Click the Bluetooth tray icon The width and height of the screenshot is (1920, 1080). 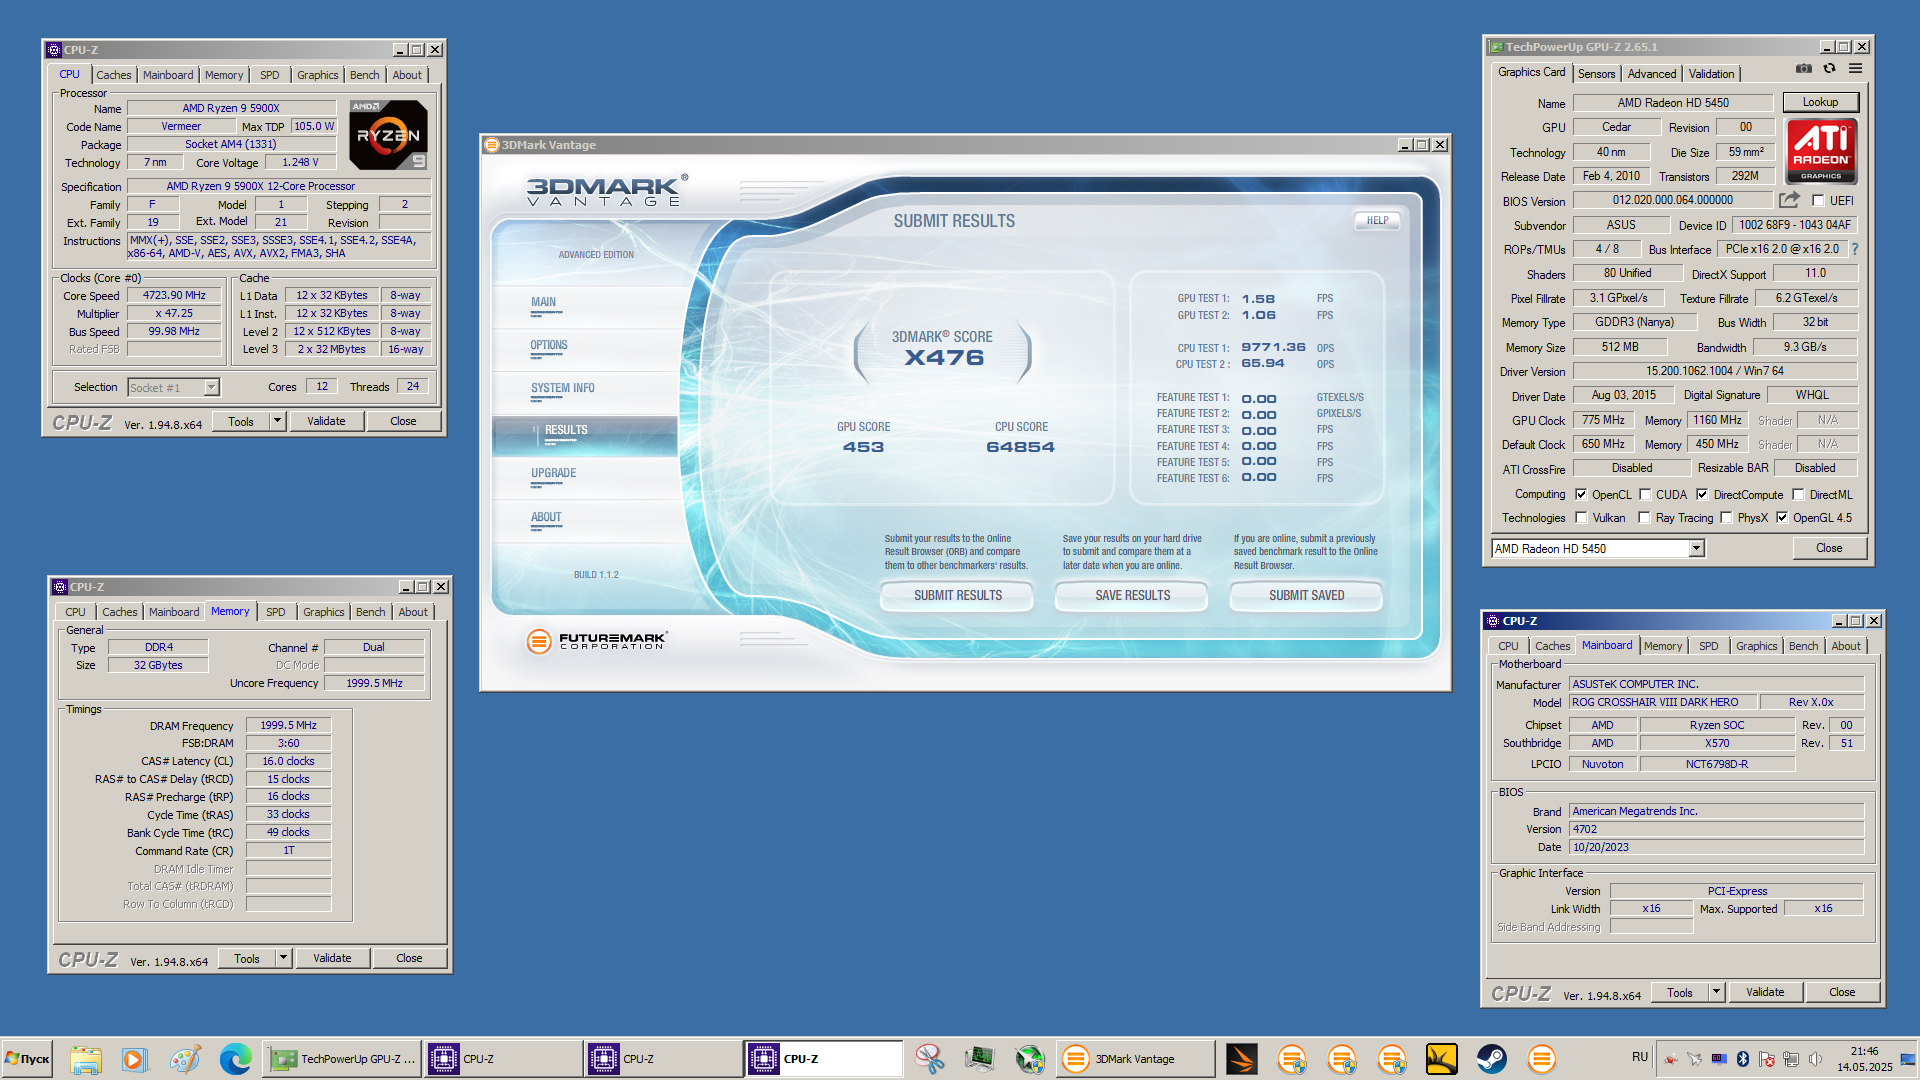(x=1743, y=1059)
